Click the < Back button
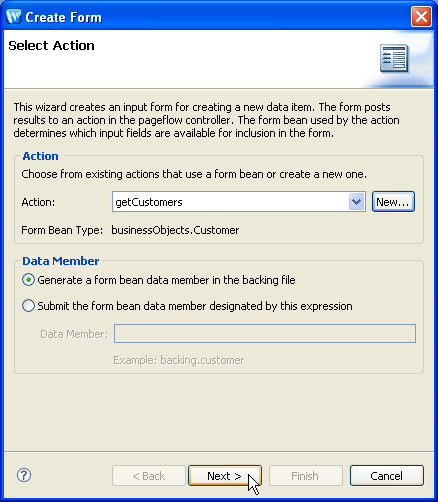 coord(149,476)
